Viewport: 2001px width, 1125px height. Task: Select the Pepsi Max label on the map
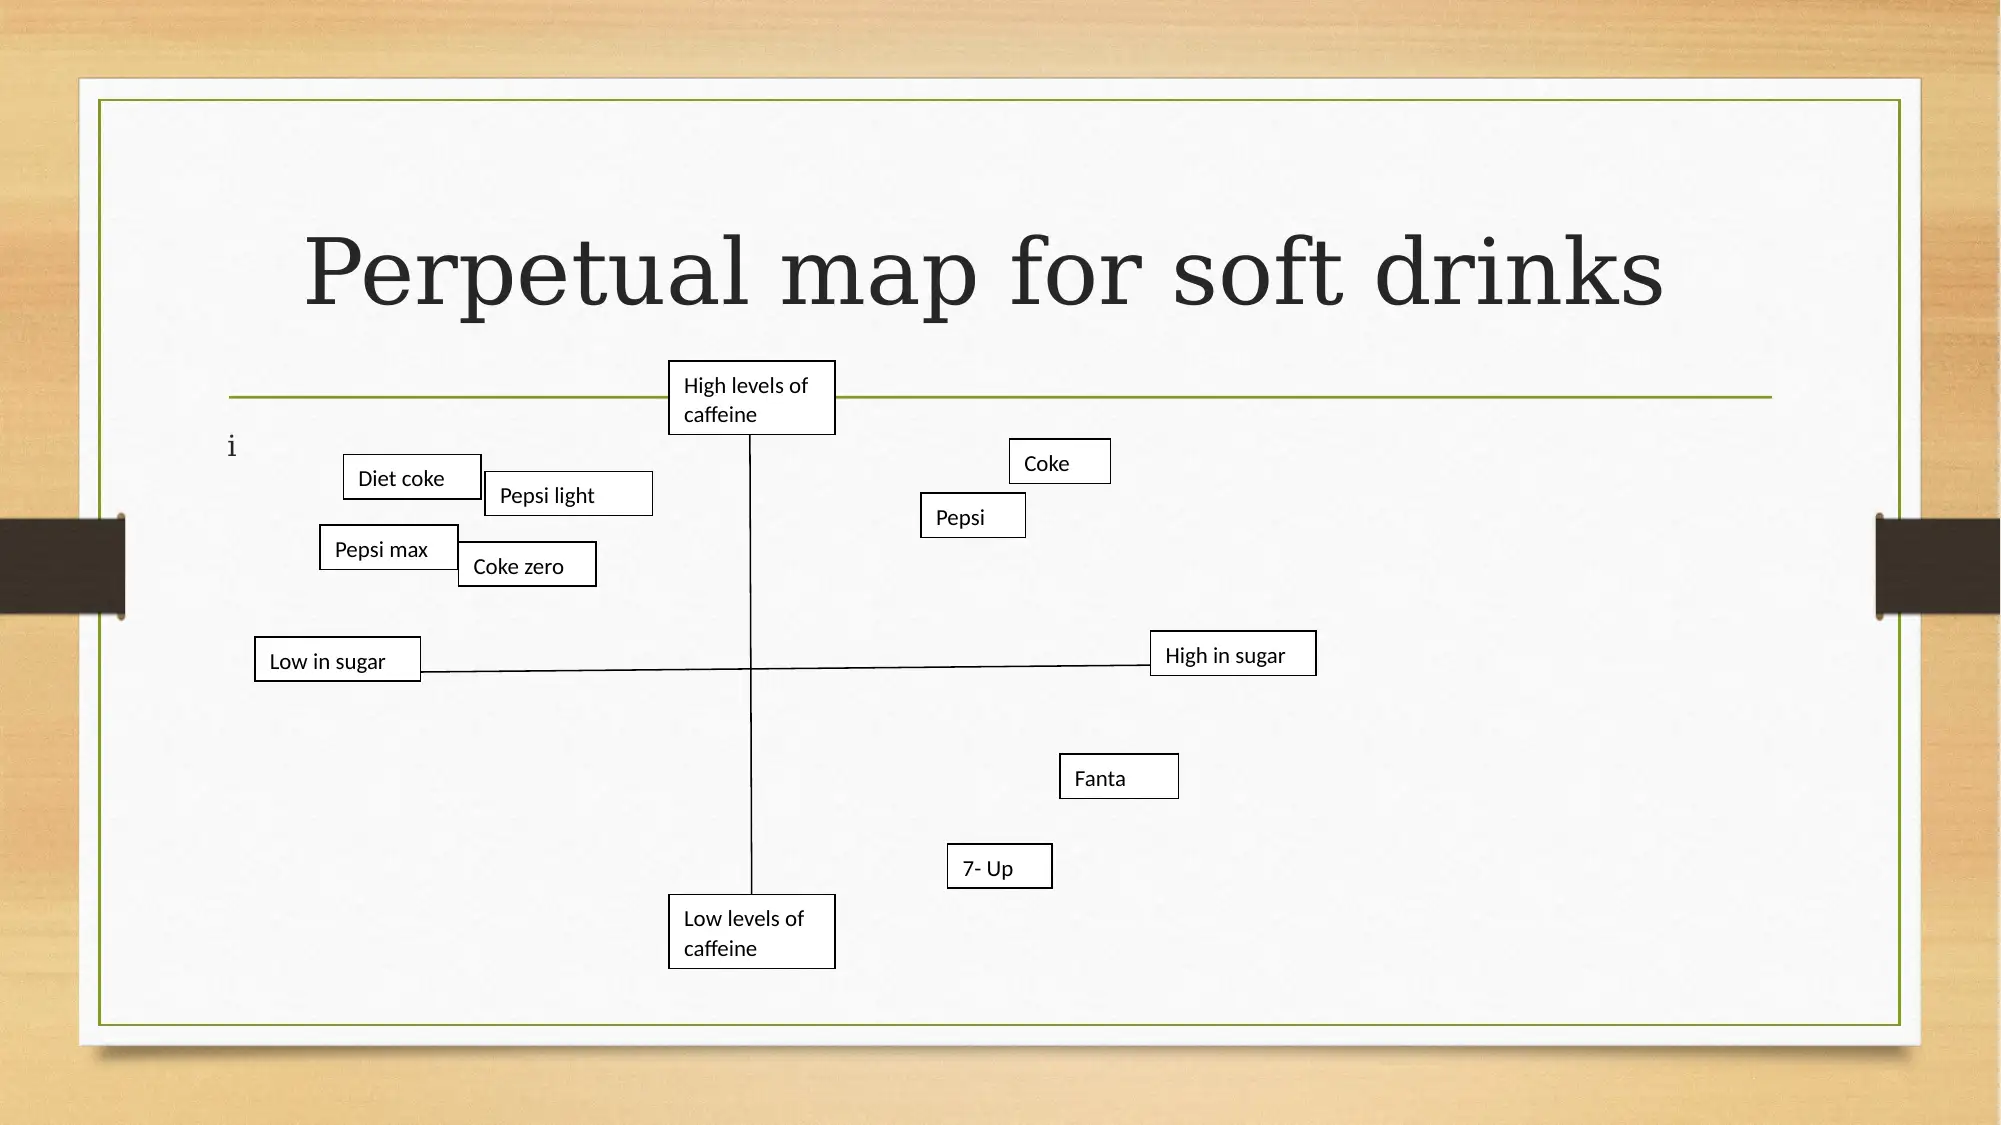[x=382, y=548]
